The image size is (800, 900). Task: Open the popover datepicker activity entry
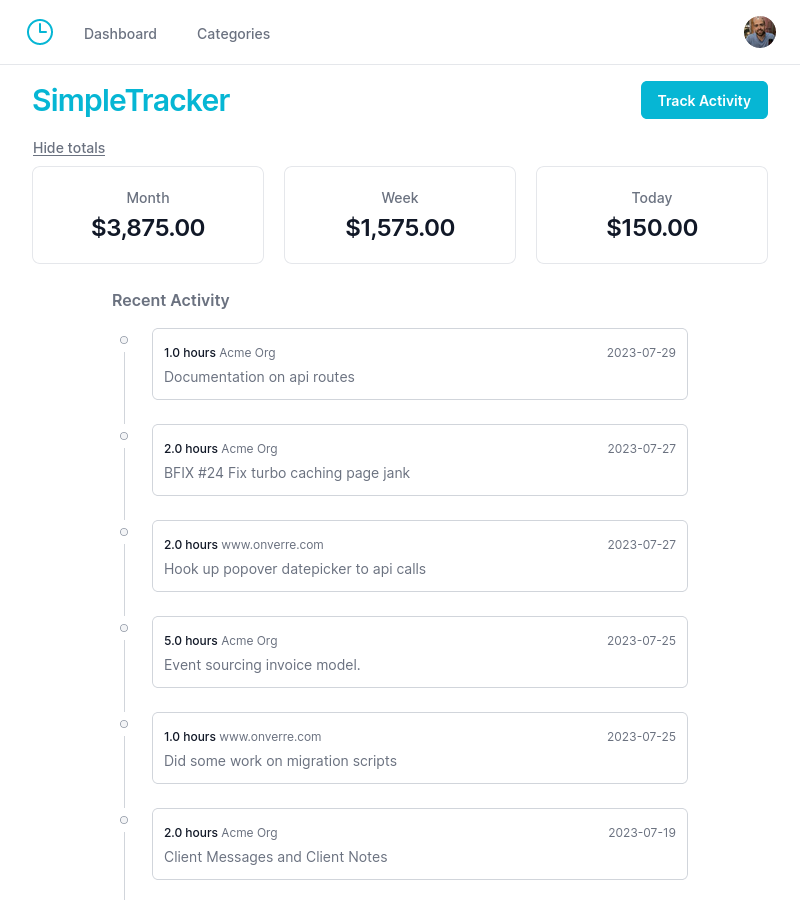(420, 556)
